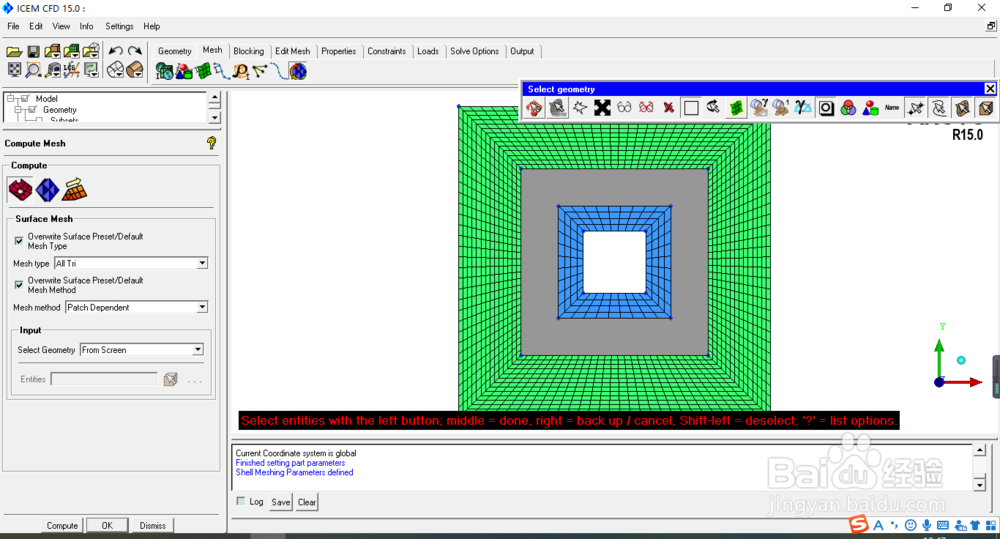Open the Open Geometry dropdown icon
This screenshot has height=539, width=1000.
point(52,52)
